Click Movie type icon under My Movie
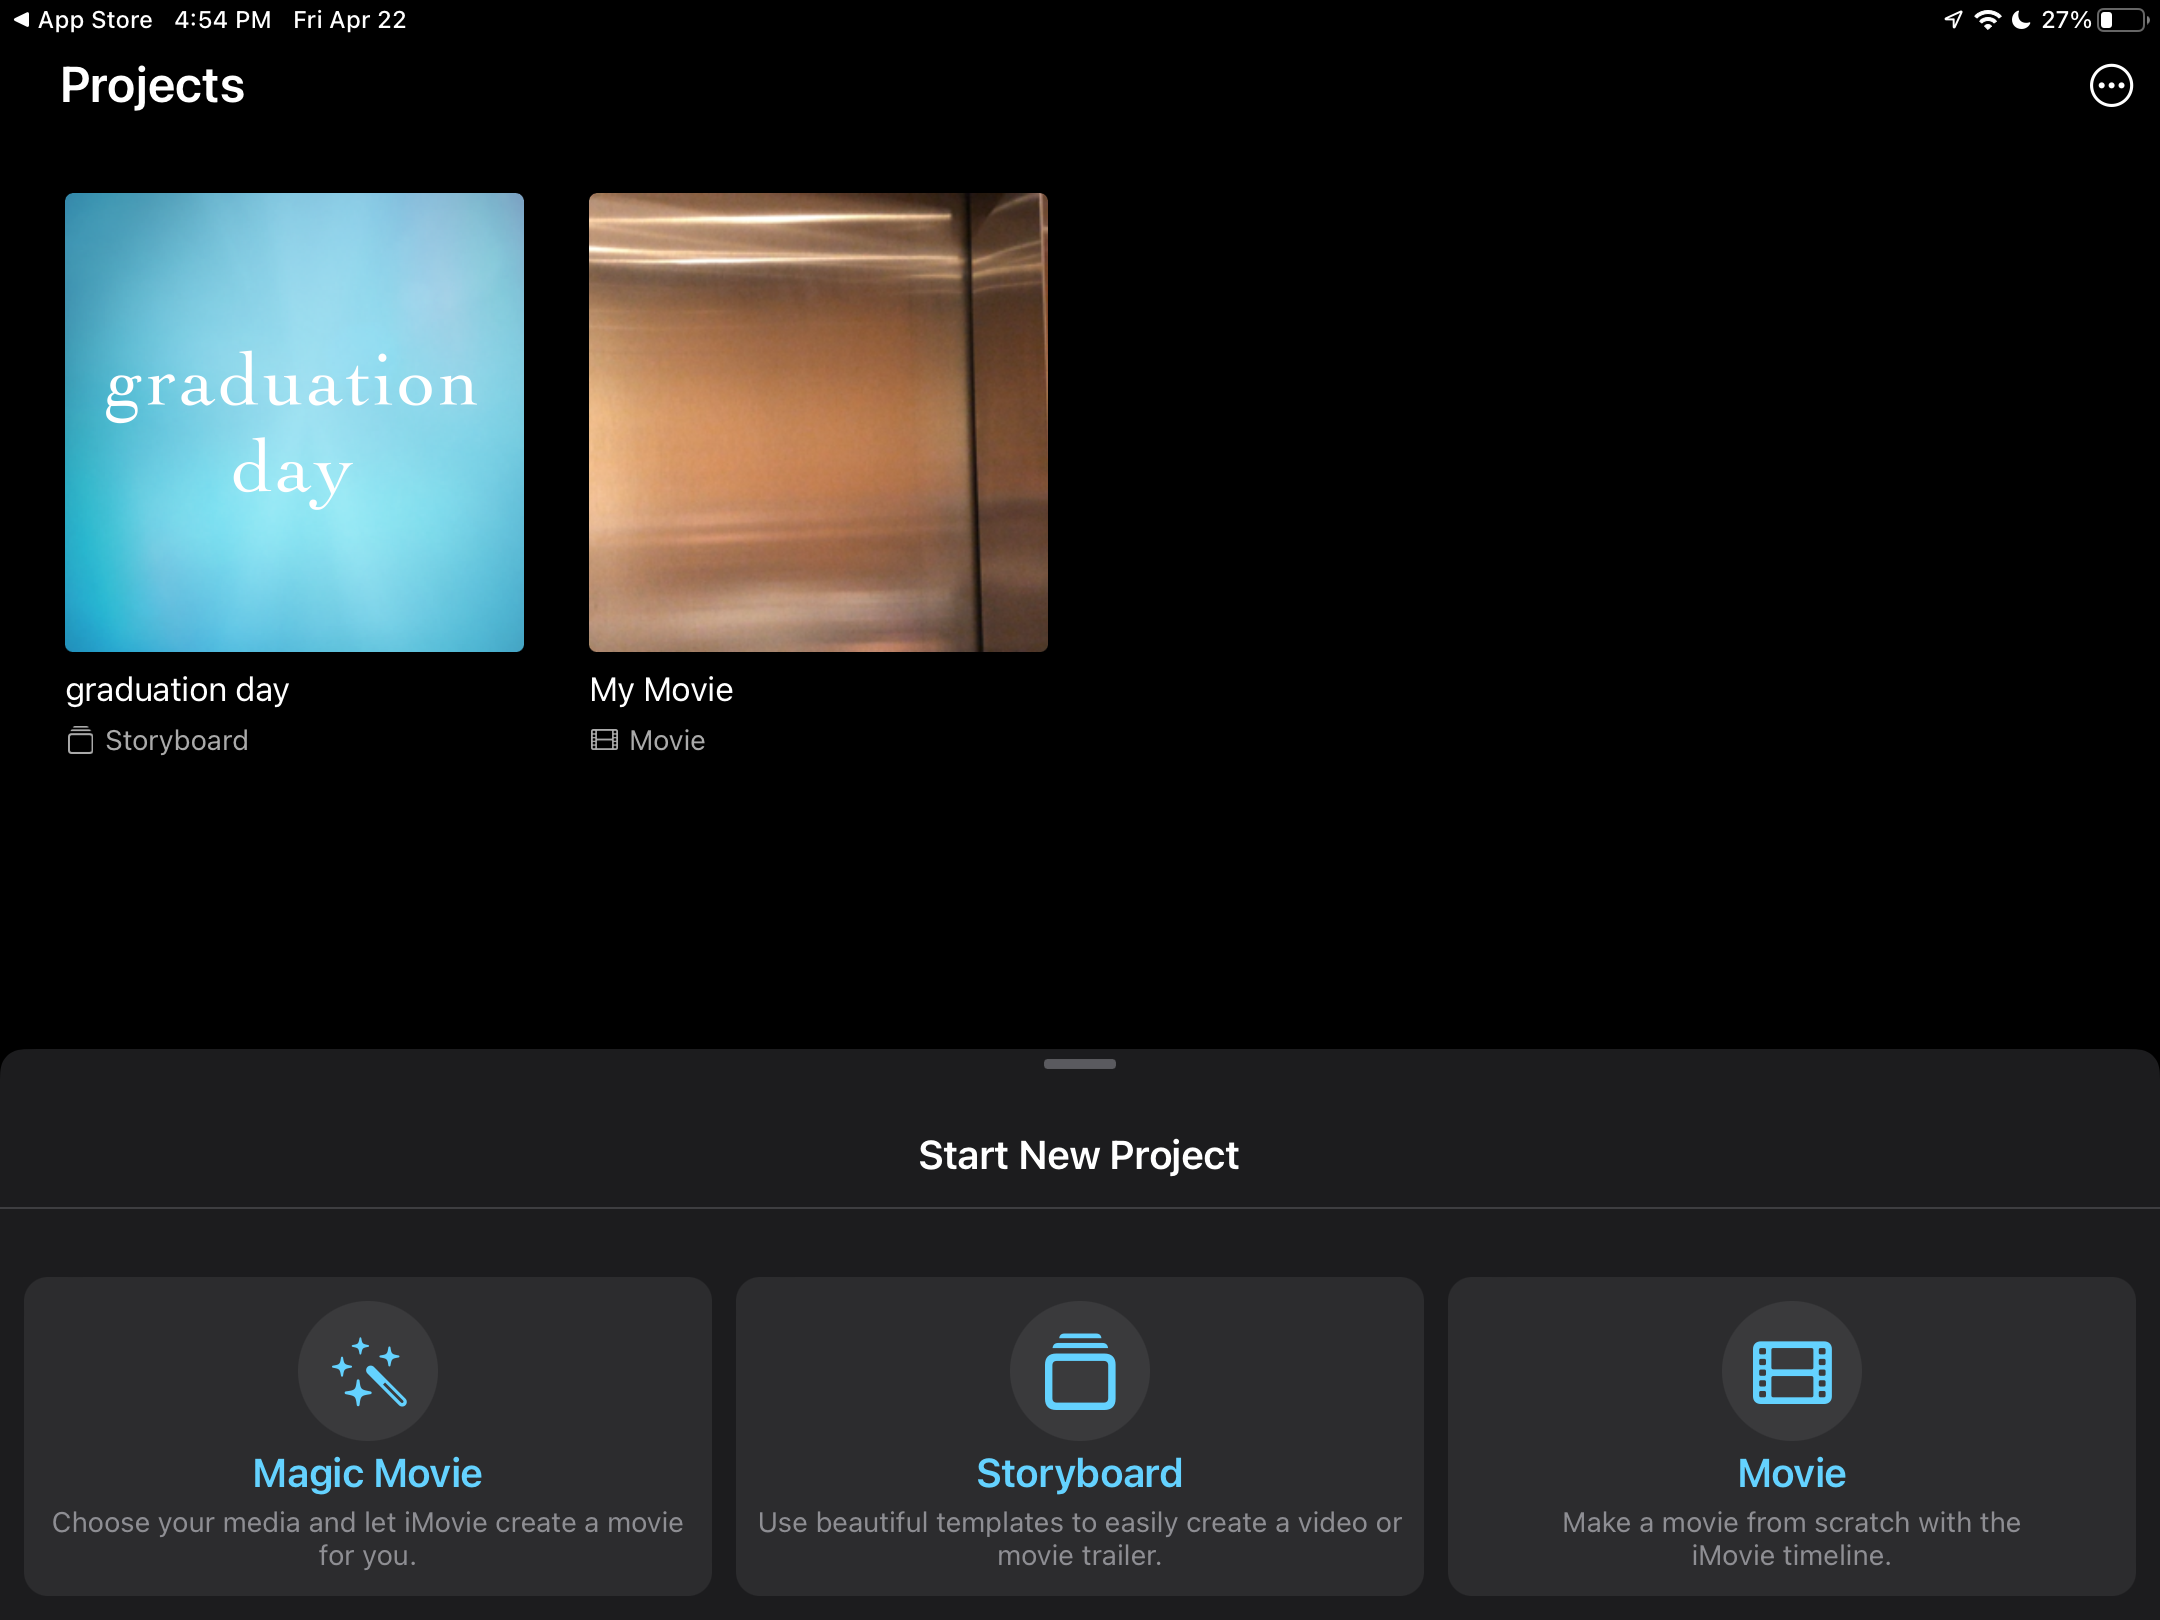Viewport: 2160px width, 1620px height. (604, 740)
